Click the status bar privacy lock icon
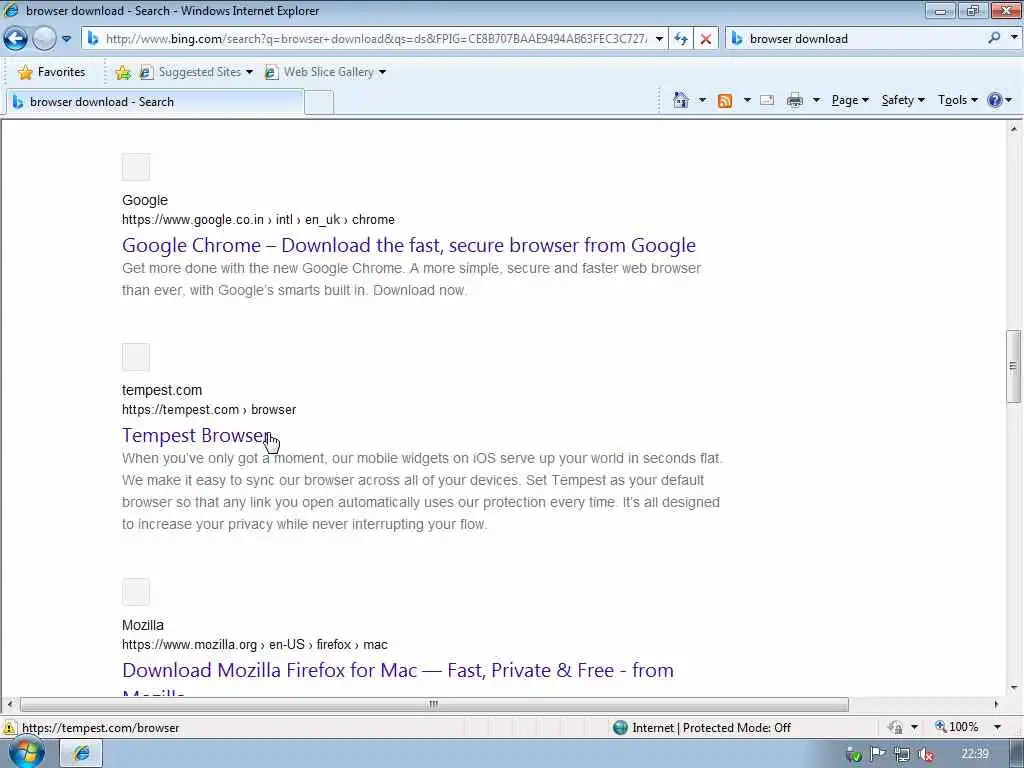 pyautogui.click(x=896, y=727)
